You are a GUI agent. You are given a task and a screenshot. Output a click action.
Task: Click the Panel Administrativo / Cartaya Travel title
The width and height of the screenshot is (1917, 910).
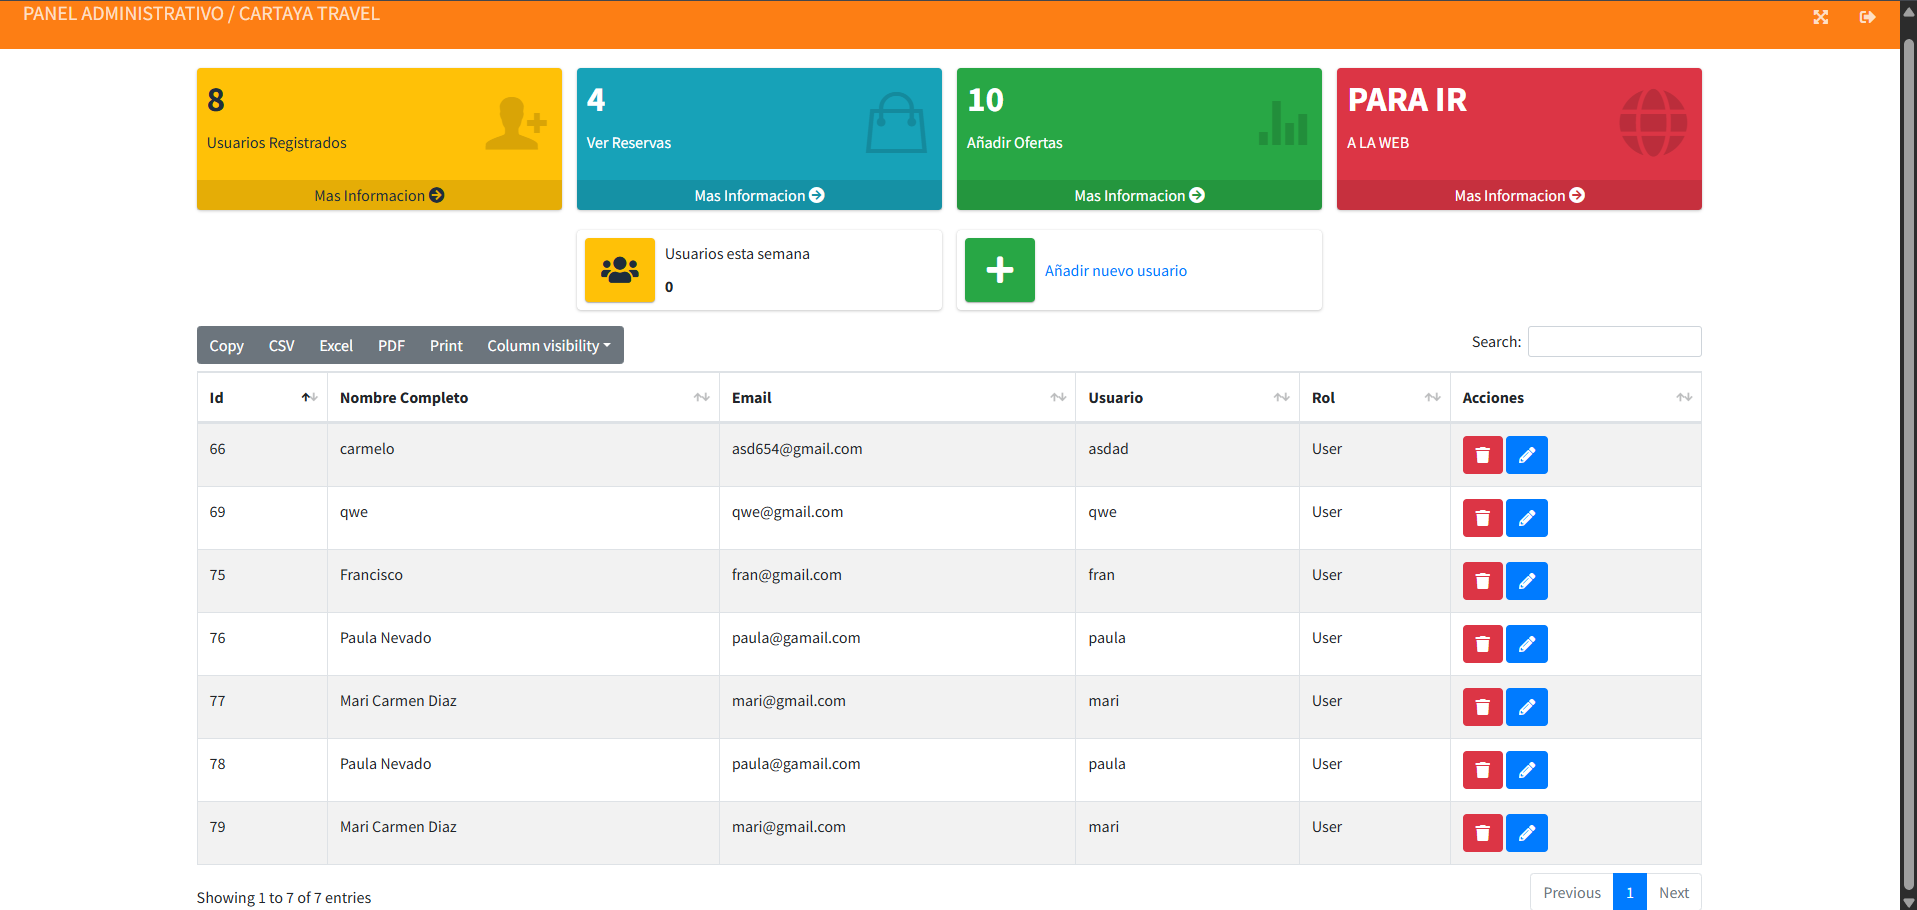click(201, 14)
